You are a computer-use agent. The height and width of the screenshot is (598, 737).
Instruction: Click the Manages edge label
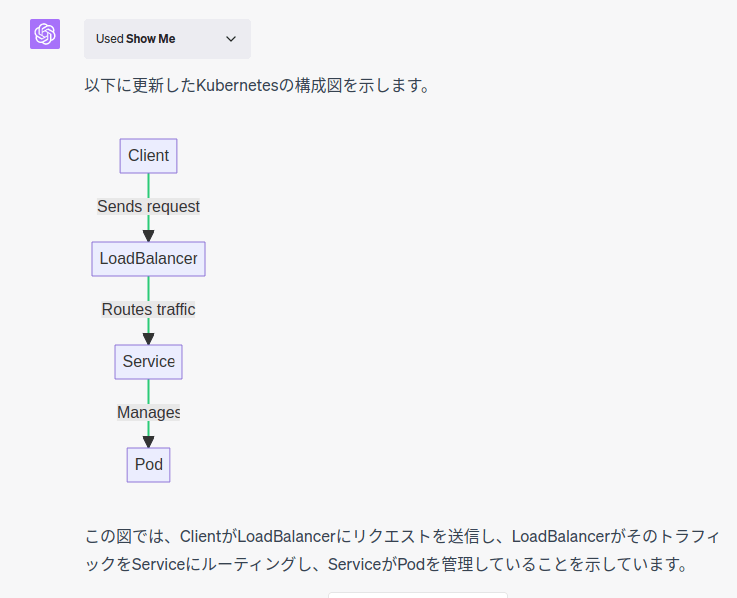(x=149, y=412)
